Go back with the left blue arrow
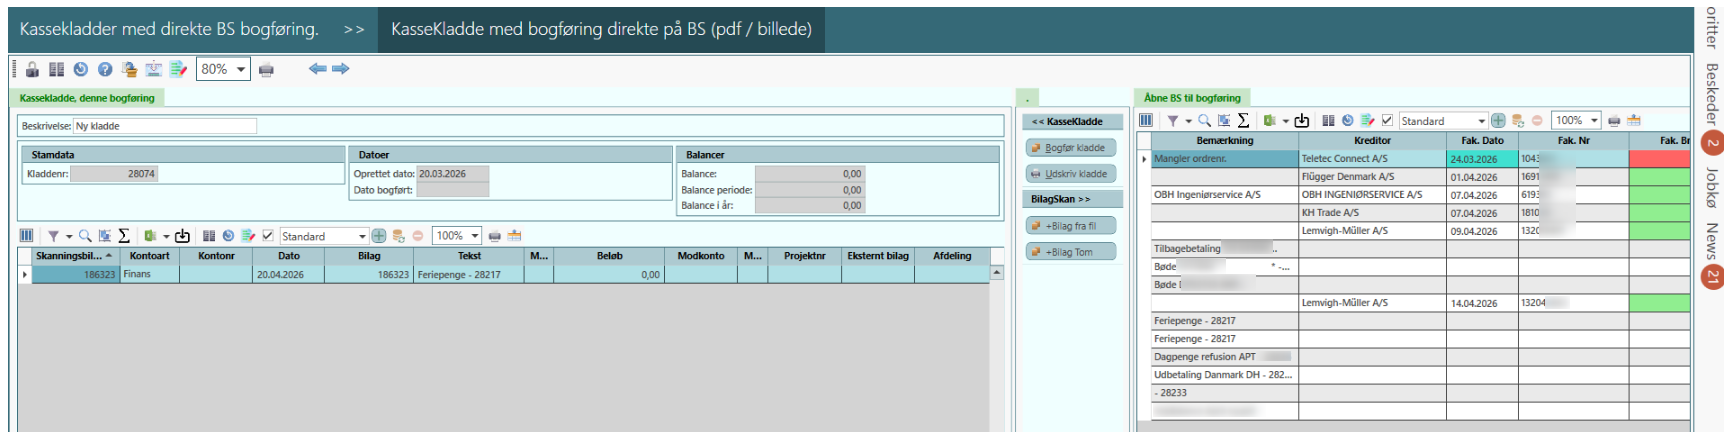Image resolution: width=1724 pixels, height=432 pixels. (x=317, y=69)
